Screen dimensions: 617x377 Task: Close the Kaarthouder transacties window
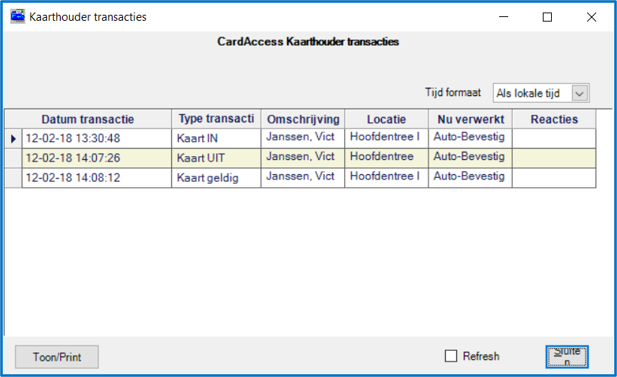[591, 17]
